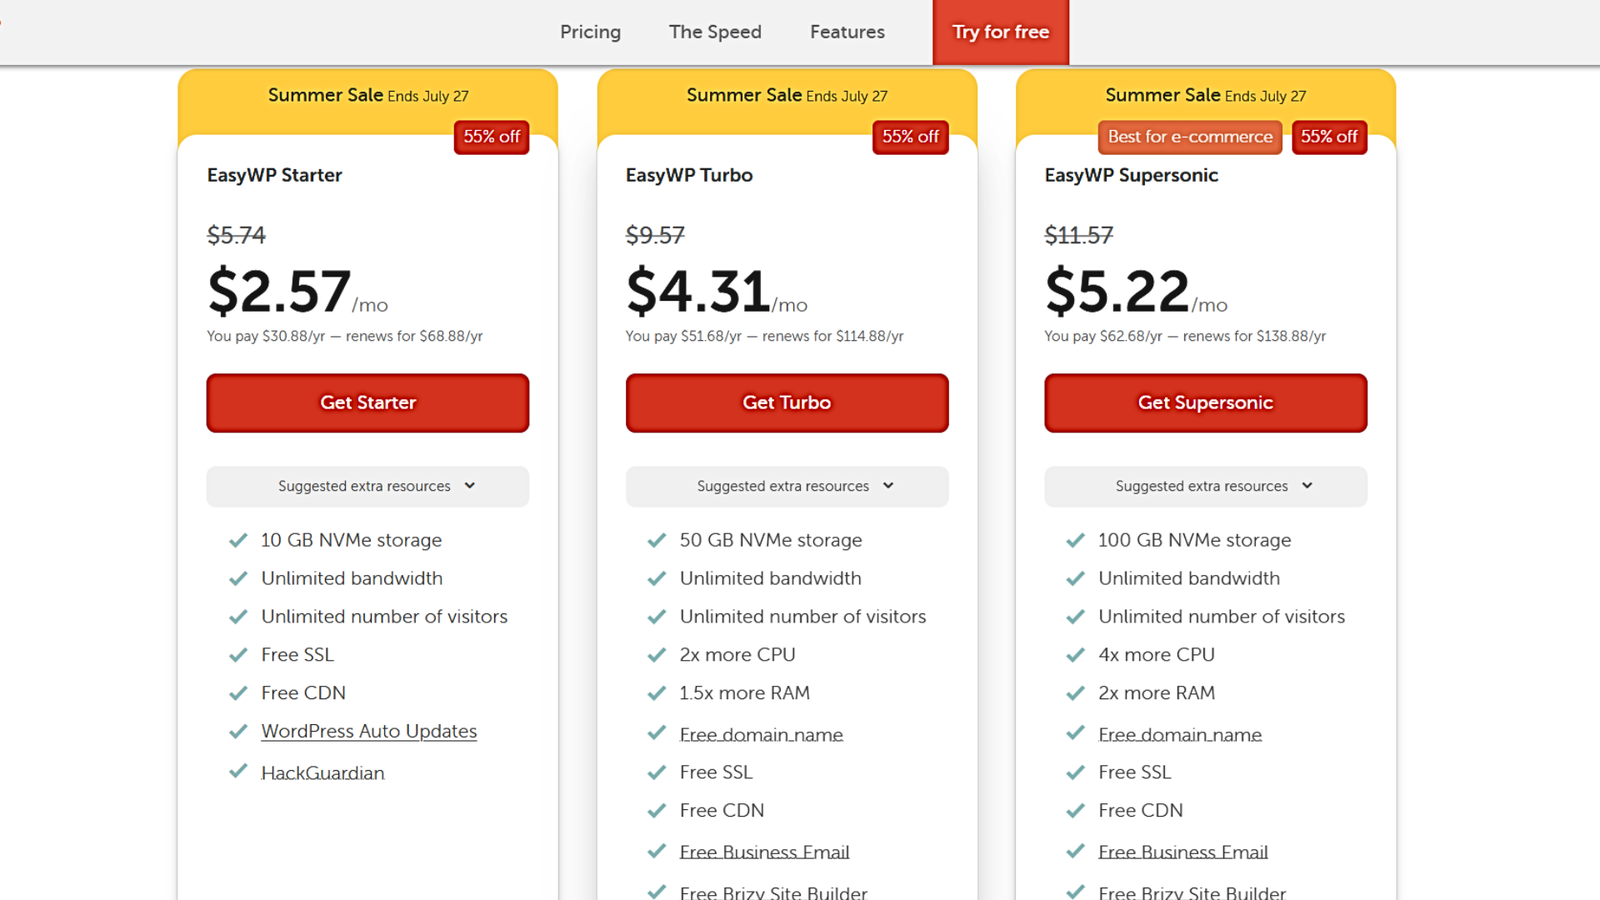Expand Suggested extra resources under EasyWP Supersonic

tap(1206, 486)
